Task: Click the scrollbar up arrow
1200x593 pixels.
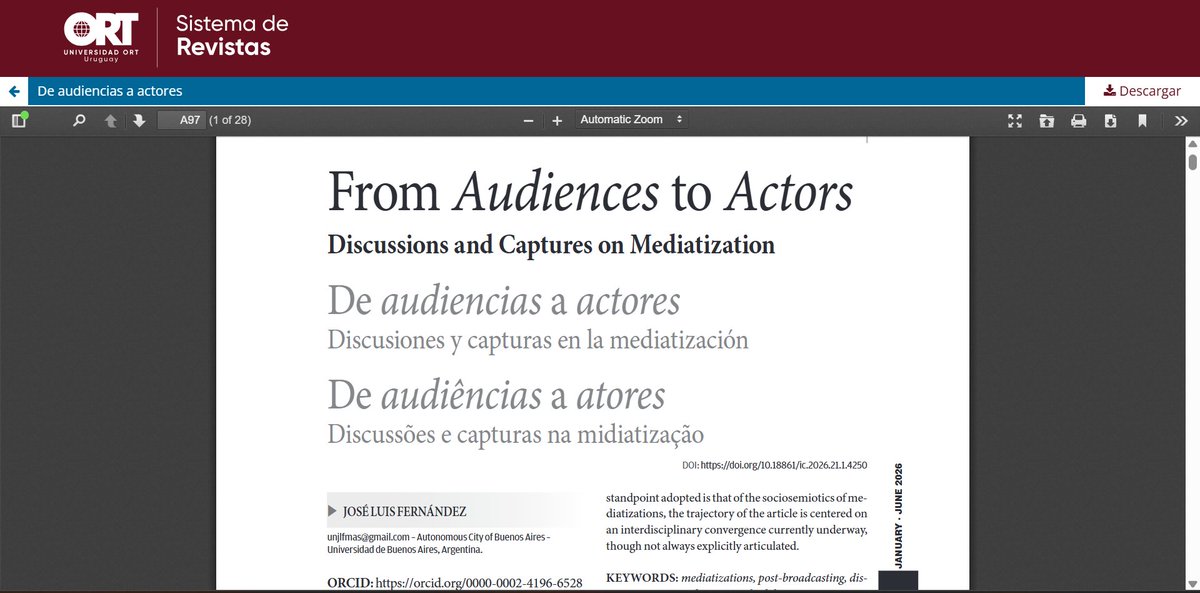Action: [x=1192, y=144]
